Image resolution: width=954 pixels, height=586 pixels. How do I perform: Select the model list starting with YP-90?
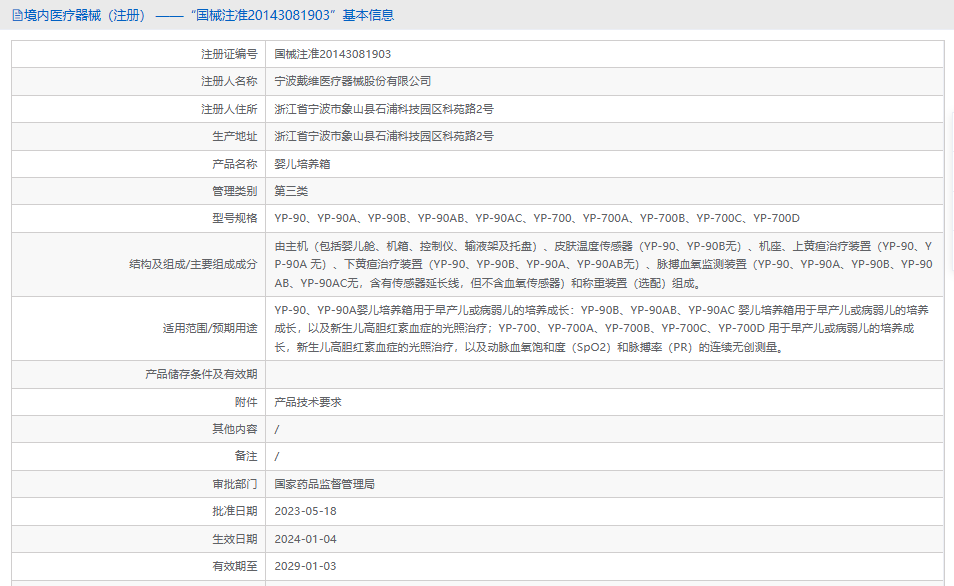(x=537, y=218)
